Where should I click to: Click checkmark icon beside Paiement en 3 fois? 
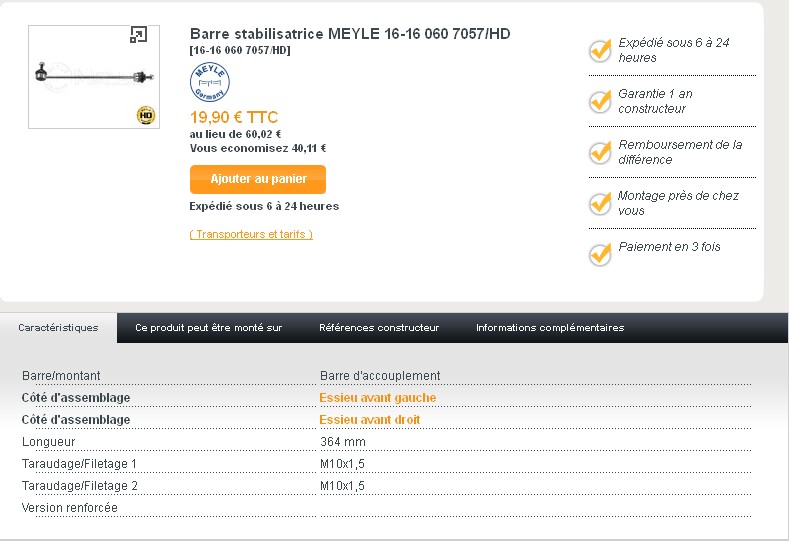(600, 254)
